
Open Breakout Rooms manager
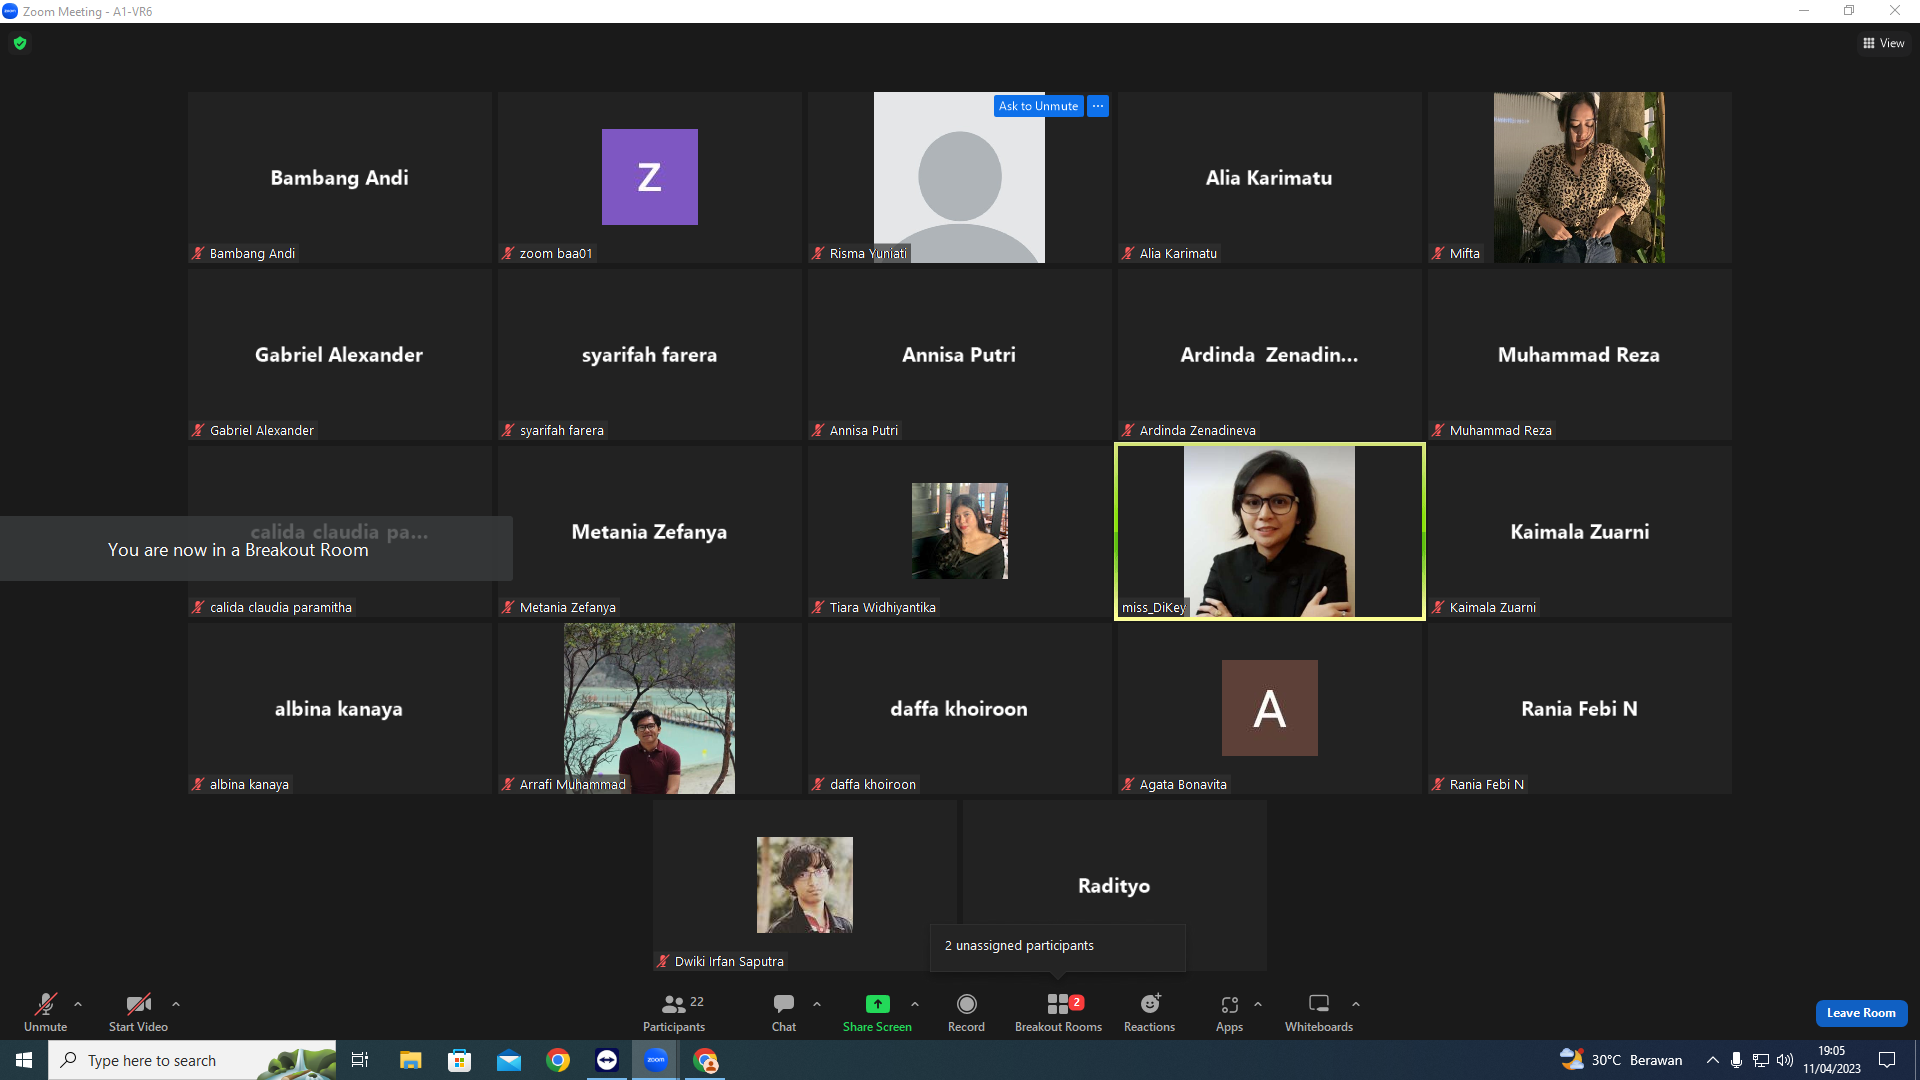point(1058,1012)
